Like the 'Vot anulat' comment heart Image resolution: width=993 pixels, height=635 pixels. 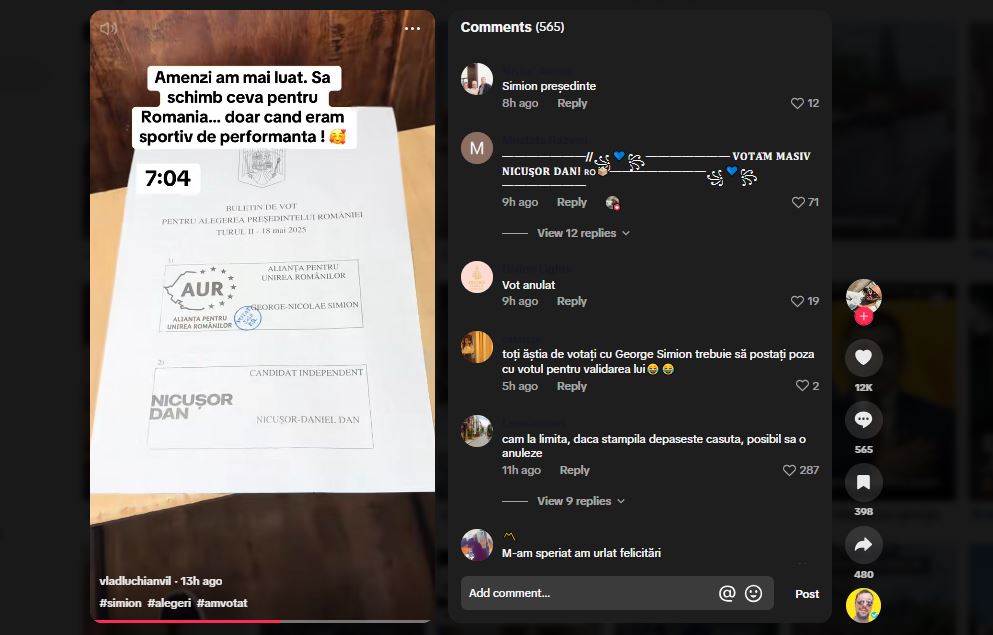[x=797, y=301]
